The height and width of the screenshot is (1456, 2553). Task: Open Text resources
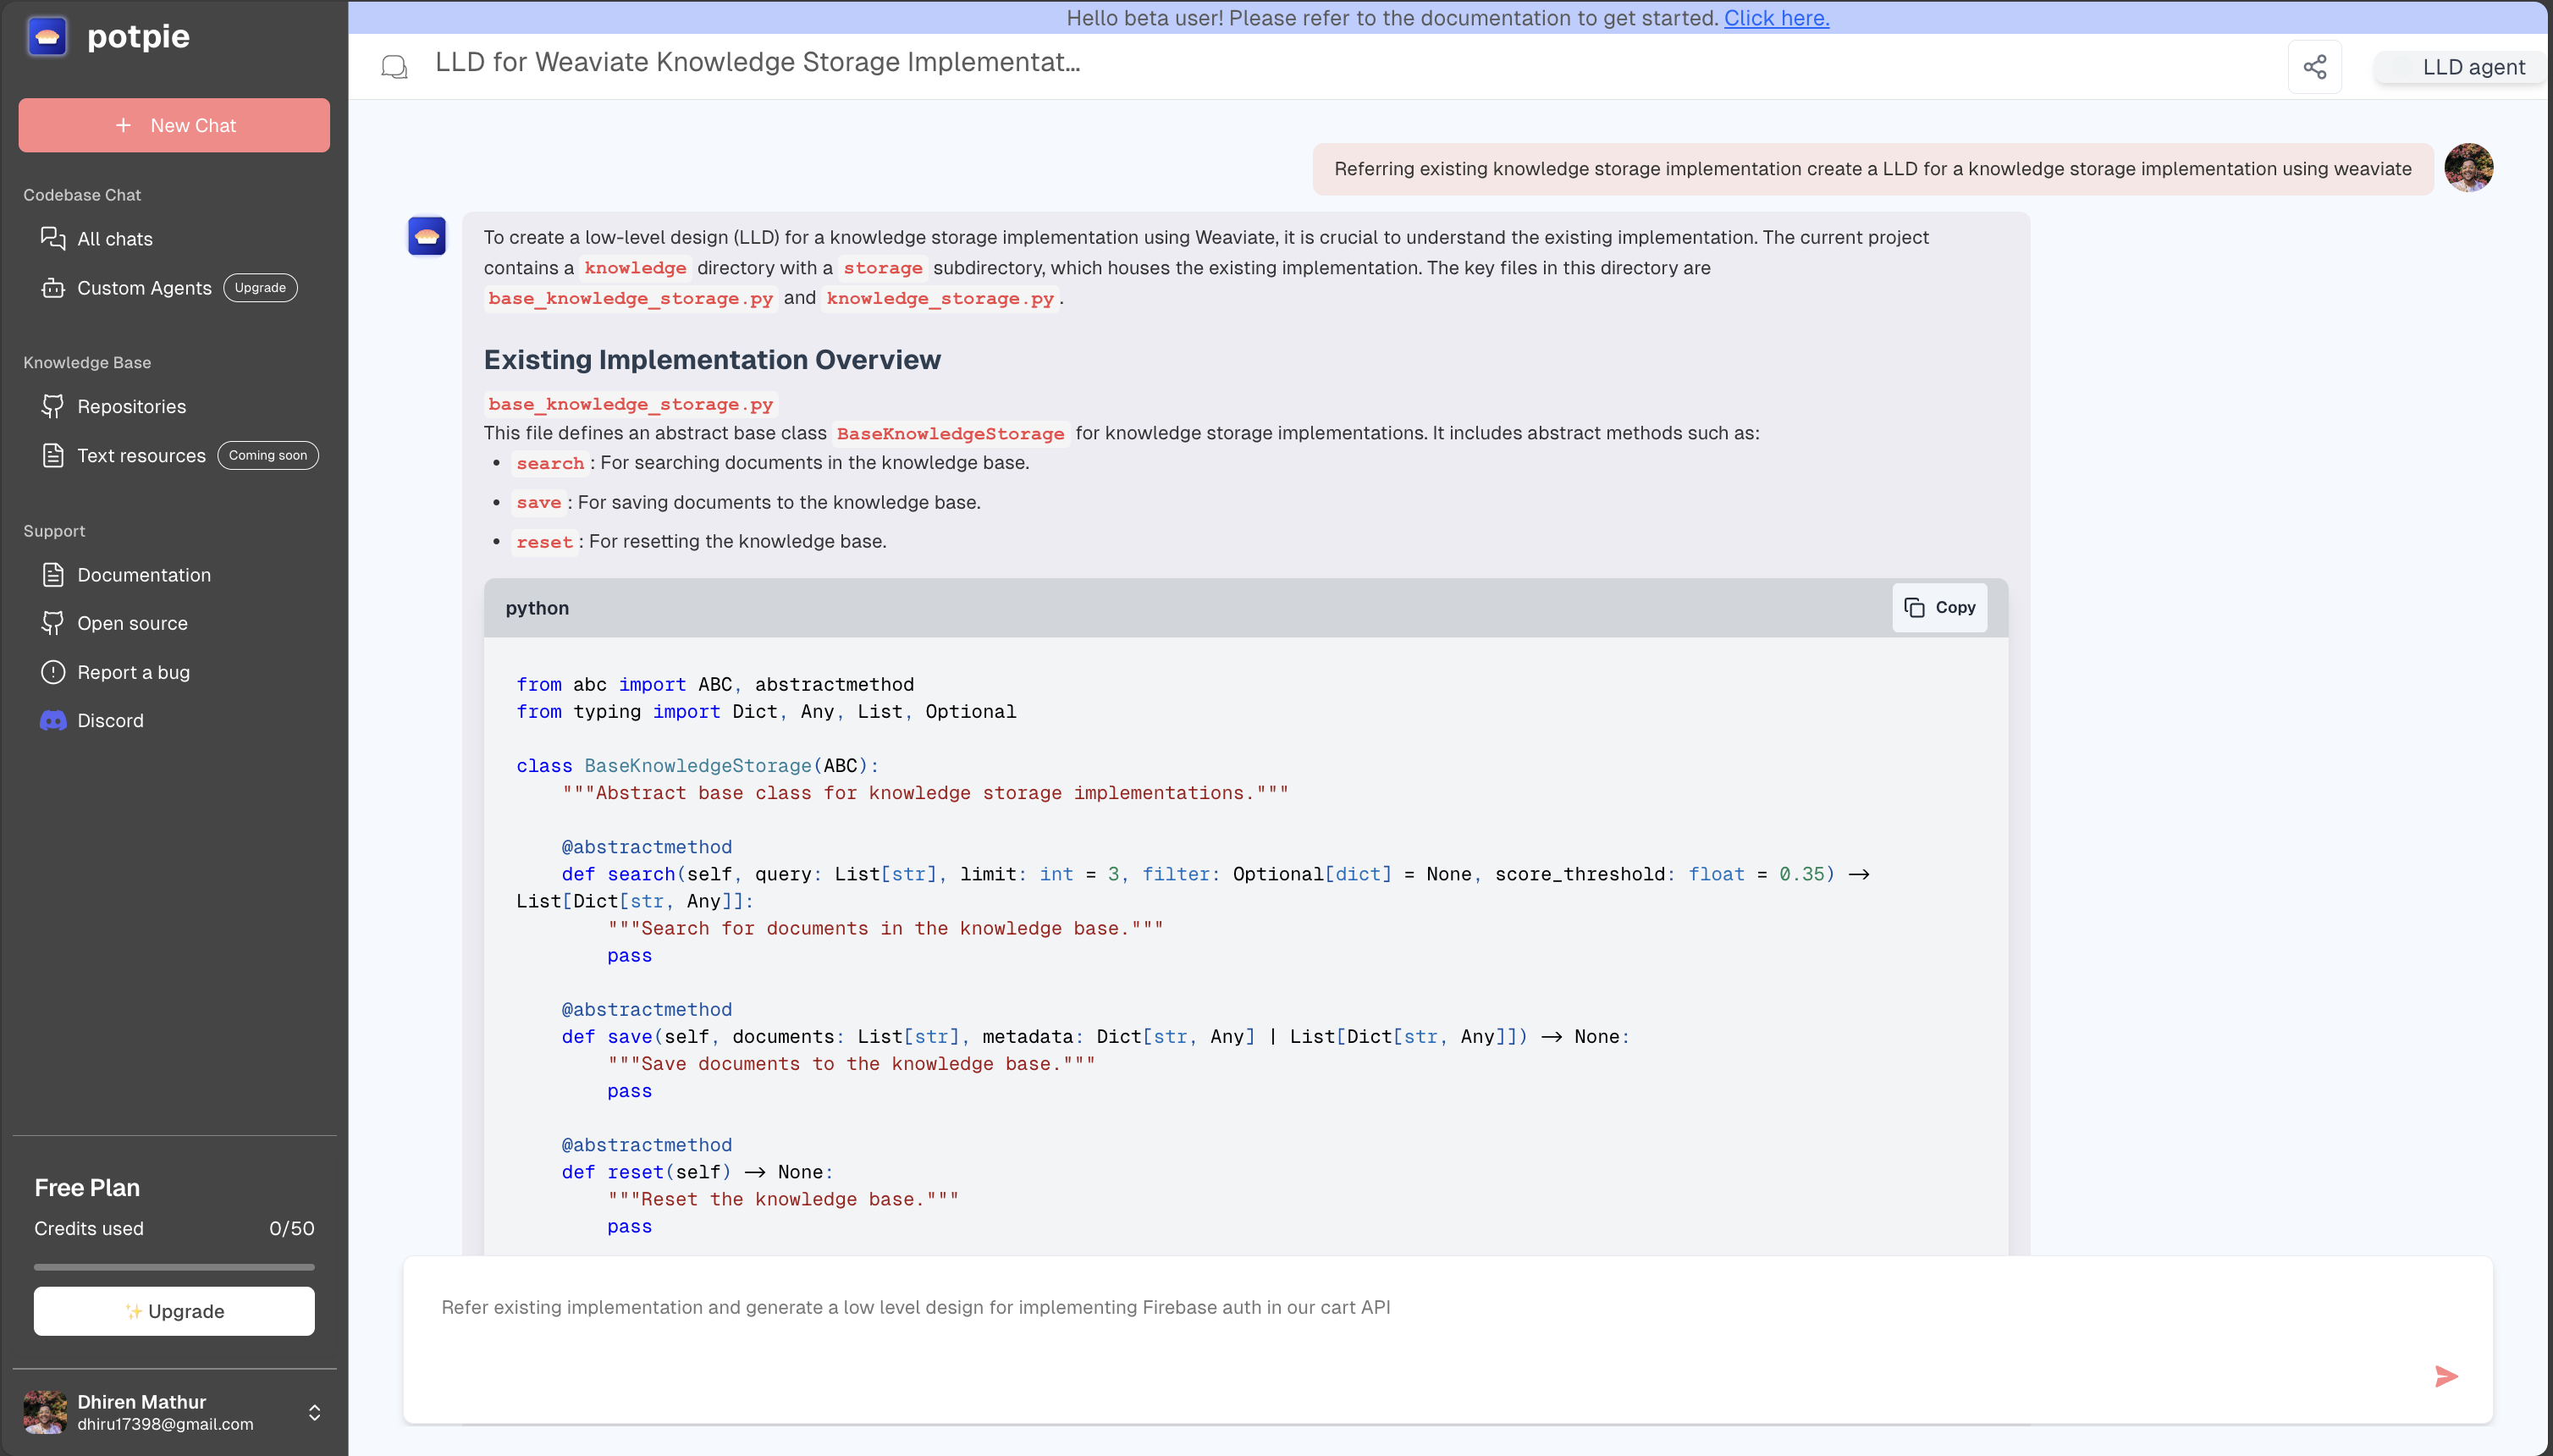(x=141, y=455)
